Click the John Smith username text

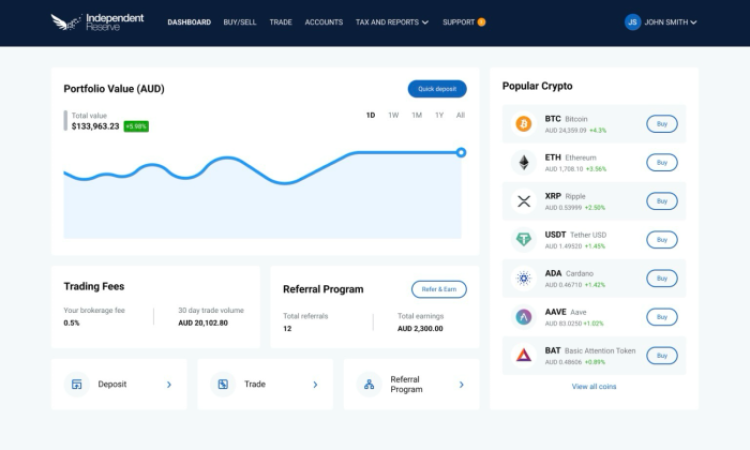666,22
